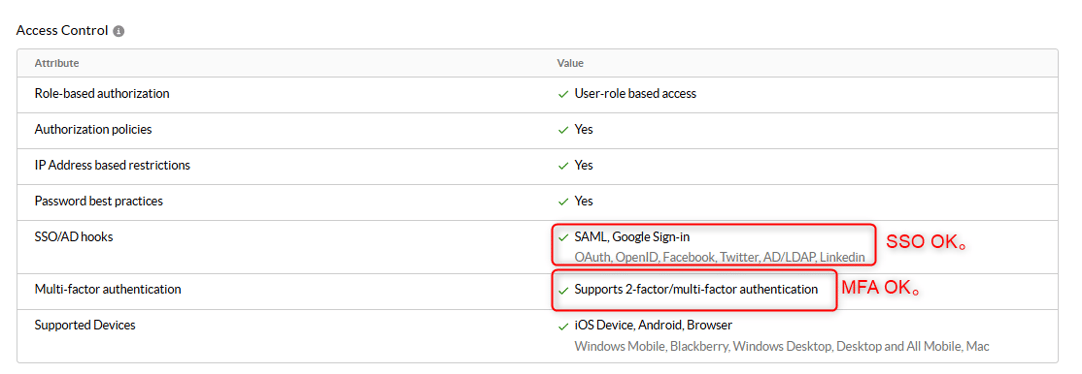Select the Attribute column header
1082x374 pixels.
pyautogui.click(x=57, y=63)
